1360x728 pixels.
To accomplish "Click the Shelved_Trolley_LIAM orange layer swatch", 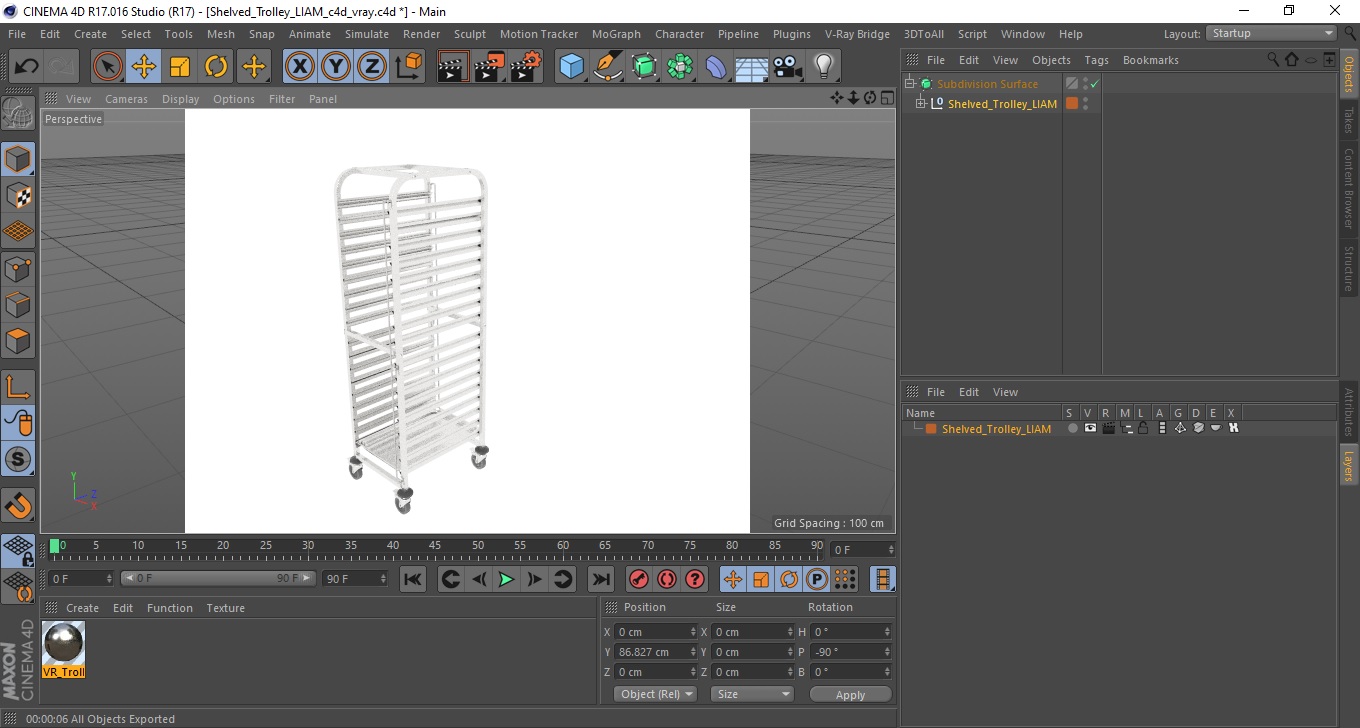I will tap(1072, 104).
